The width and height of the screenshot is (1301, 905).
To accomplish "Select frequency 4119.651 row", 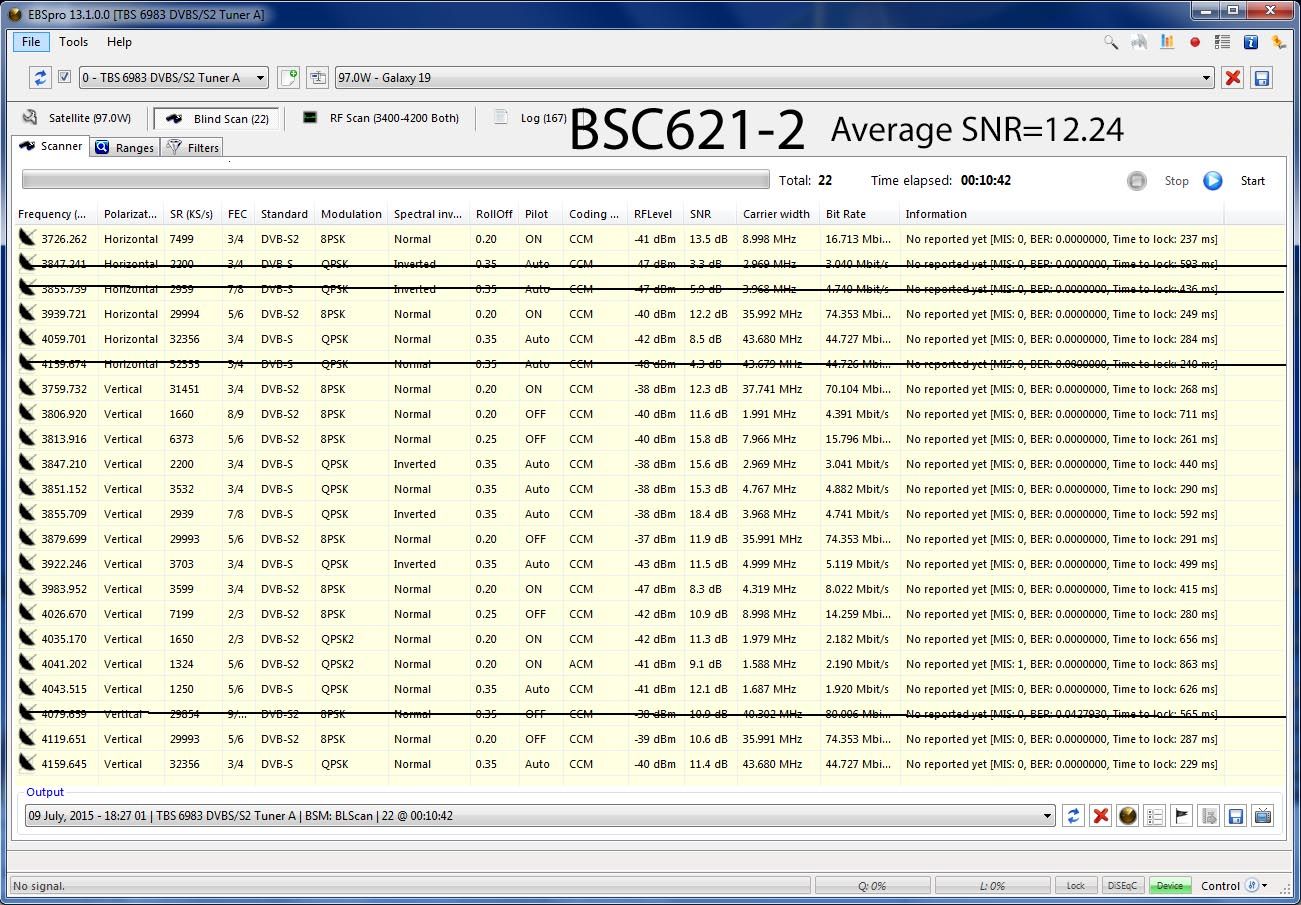I will pyautogui.click(x=650, y=739).
